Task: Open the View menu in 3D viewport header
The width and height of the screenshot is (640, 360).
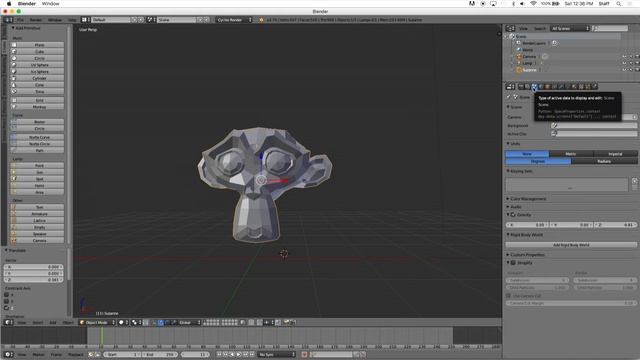Action: pos(22,322)
